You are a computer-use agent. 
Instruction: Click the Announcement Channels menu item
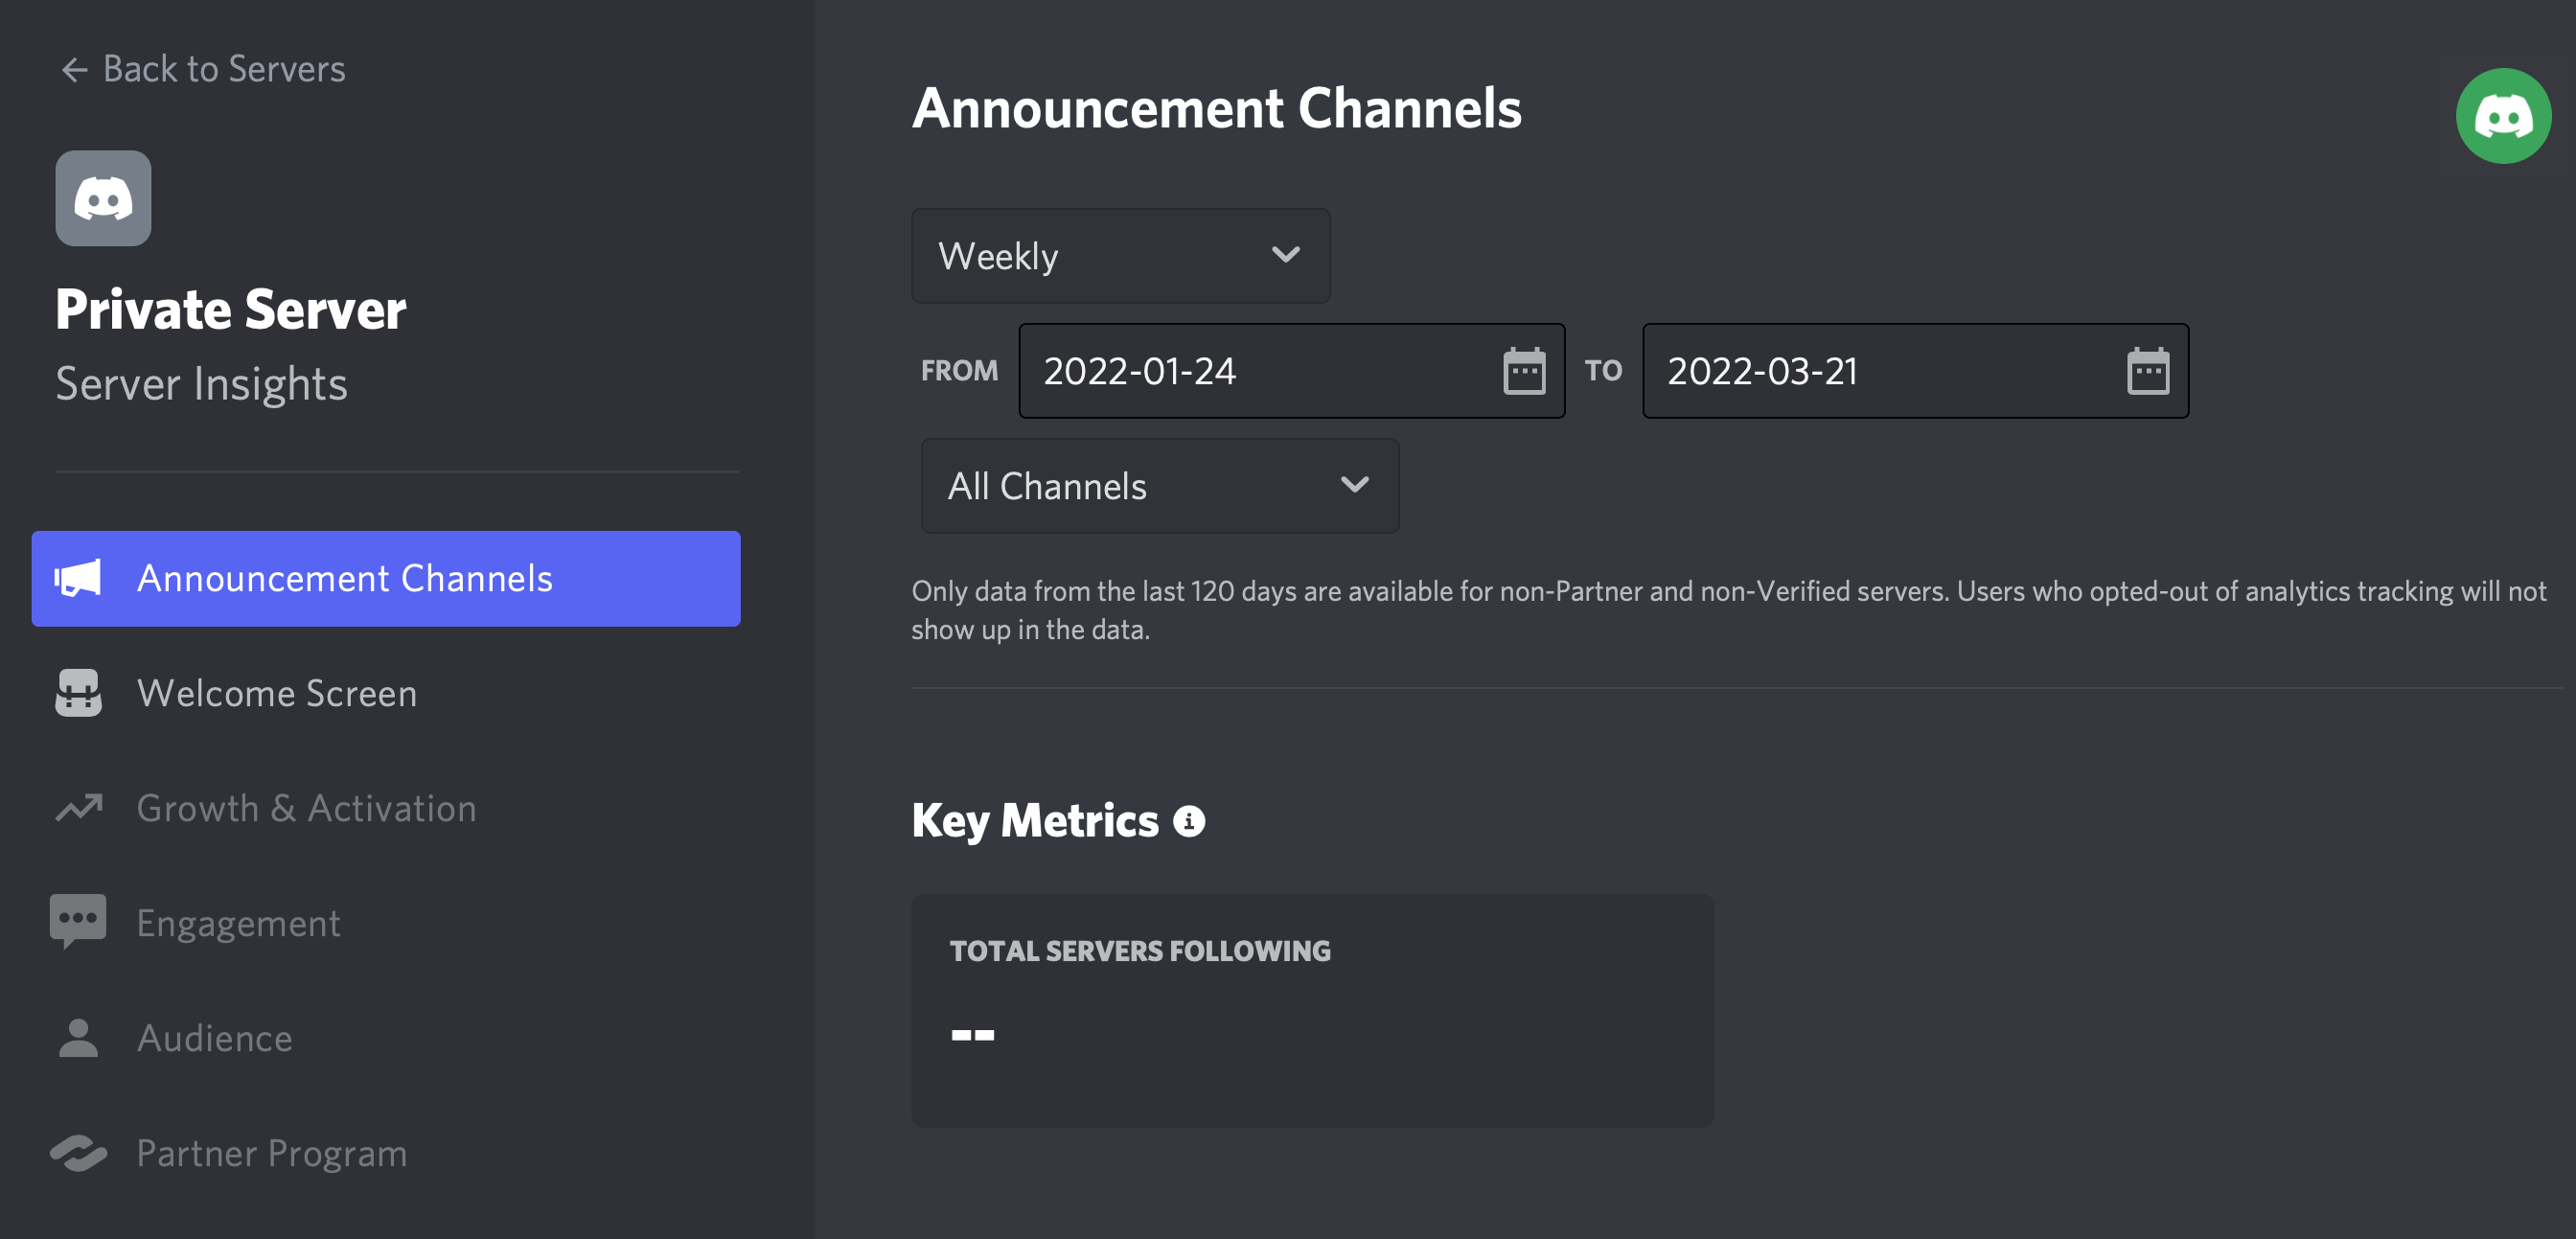pyautogui.click(x=388, y=579)
